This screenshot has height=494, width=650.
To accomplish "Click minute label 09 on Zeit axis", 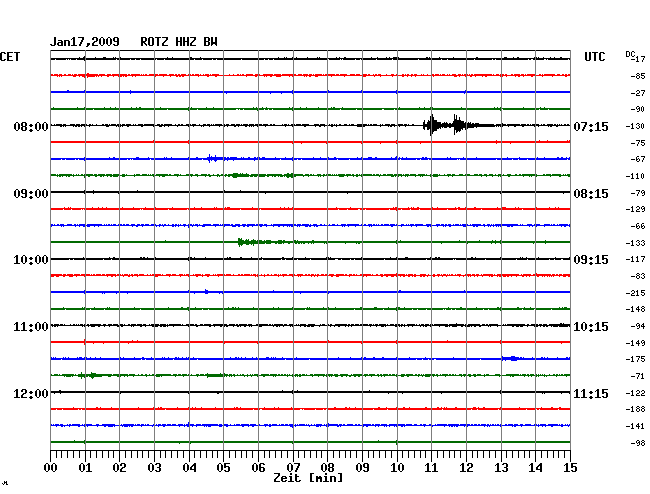I will point(362,468).
